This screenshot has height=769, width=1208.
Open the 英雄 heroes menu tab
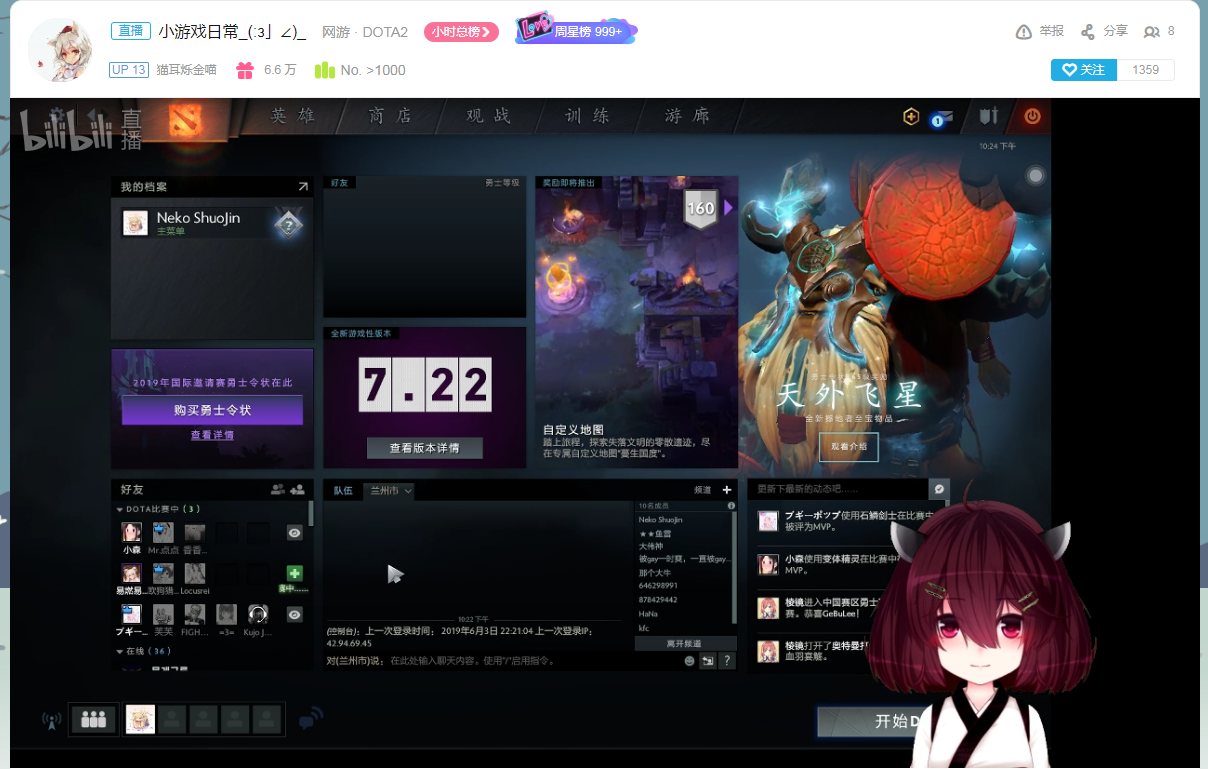pyautogui.click(x=293, y=116)
